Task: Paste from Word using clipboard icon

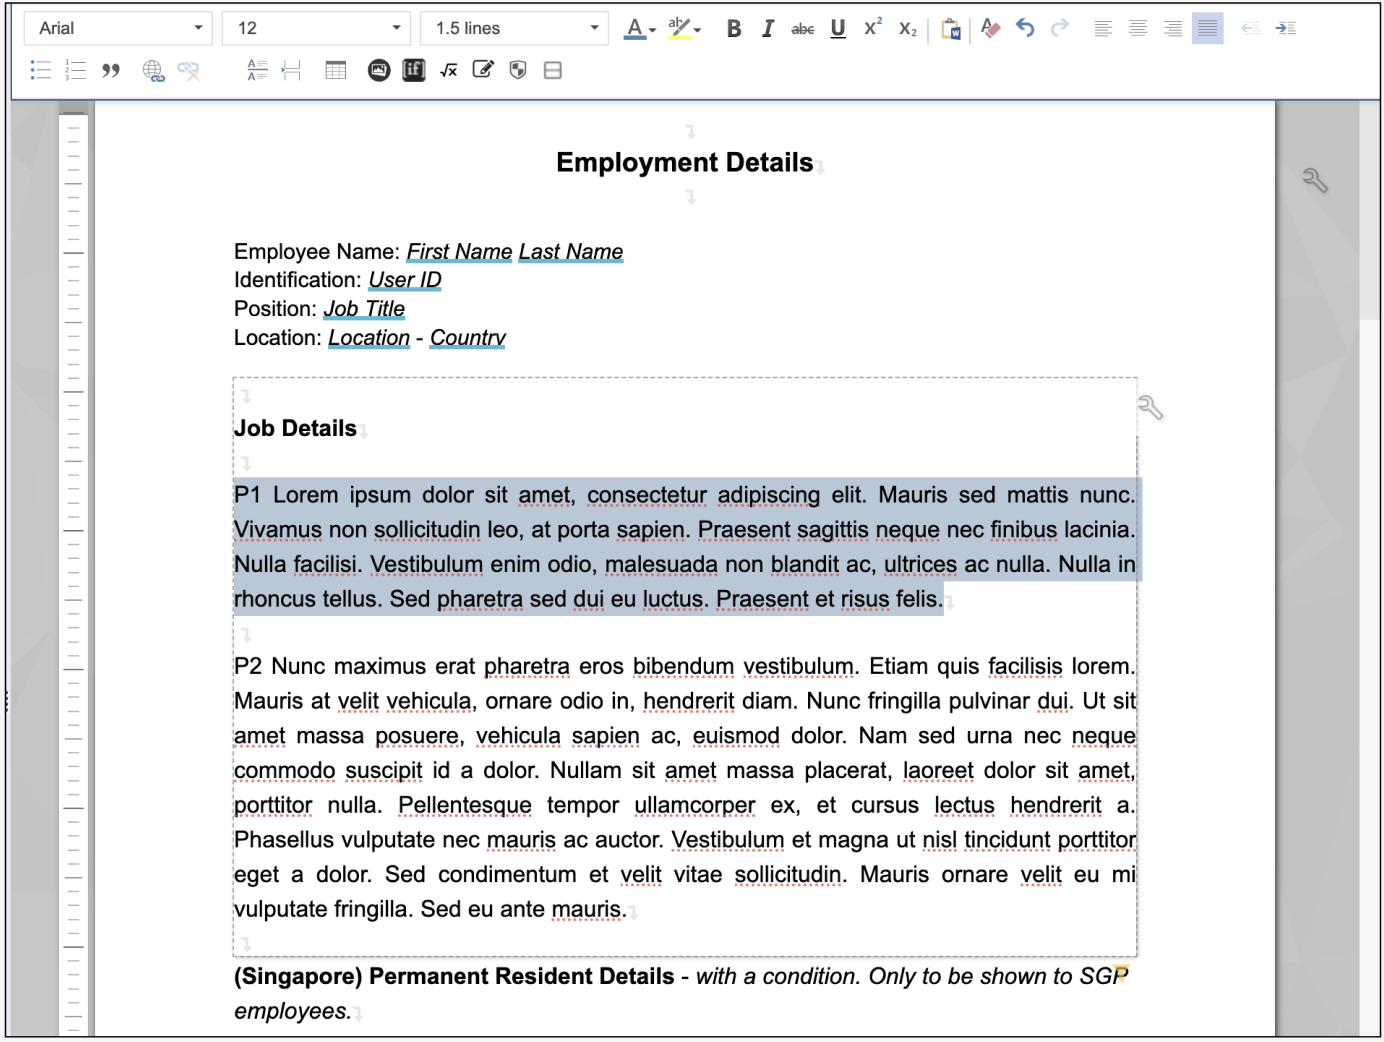Action: coord(951,29)
